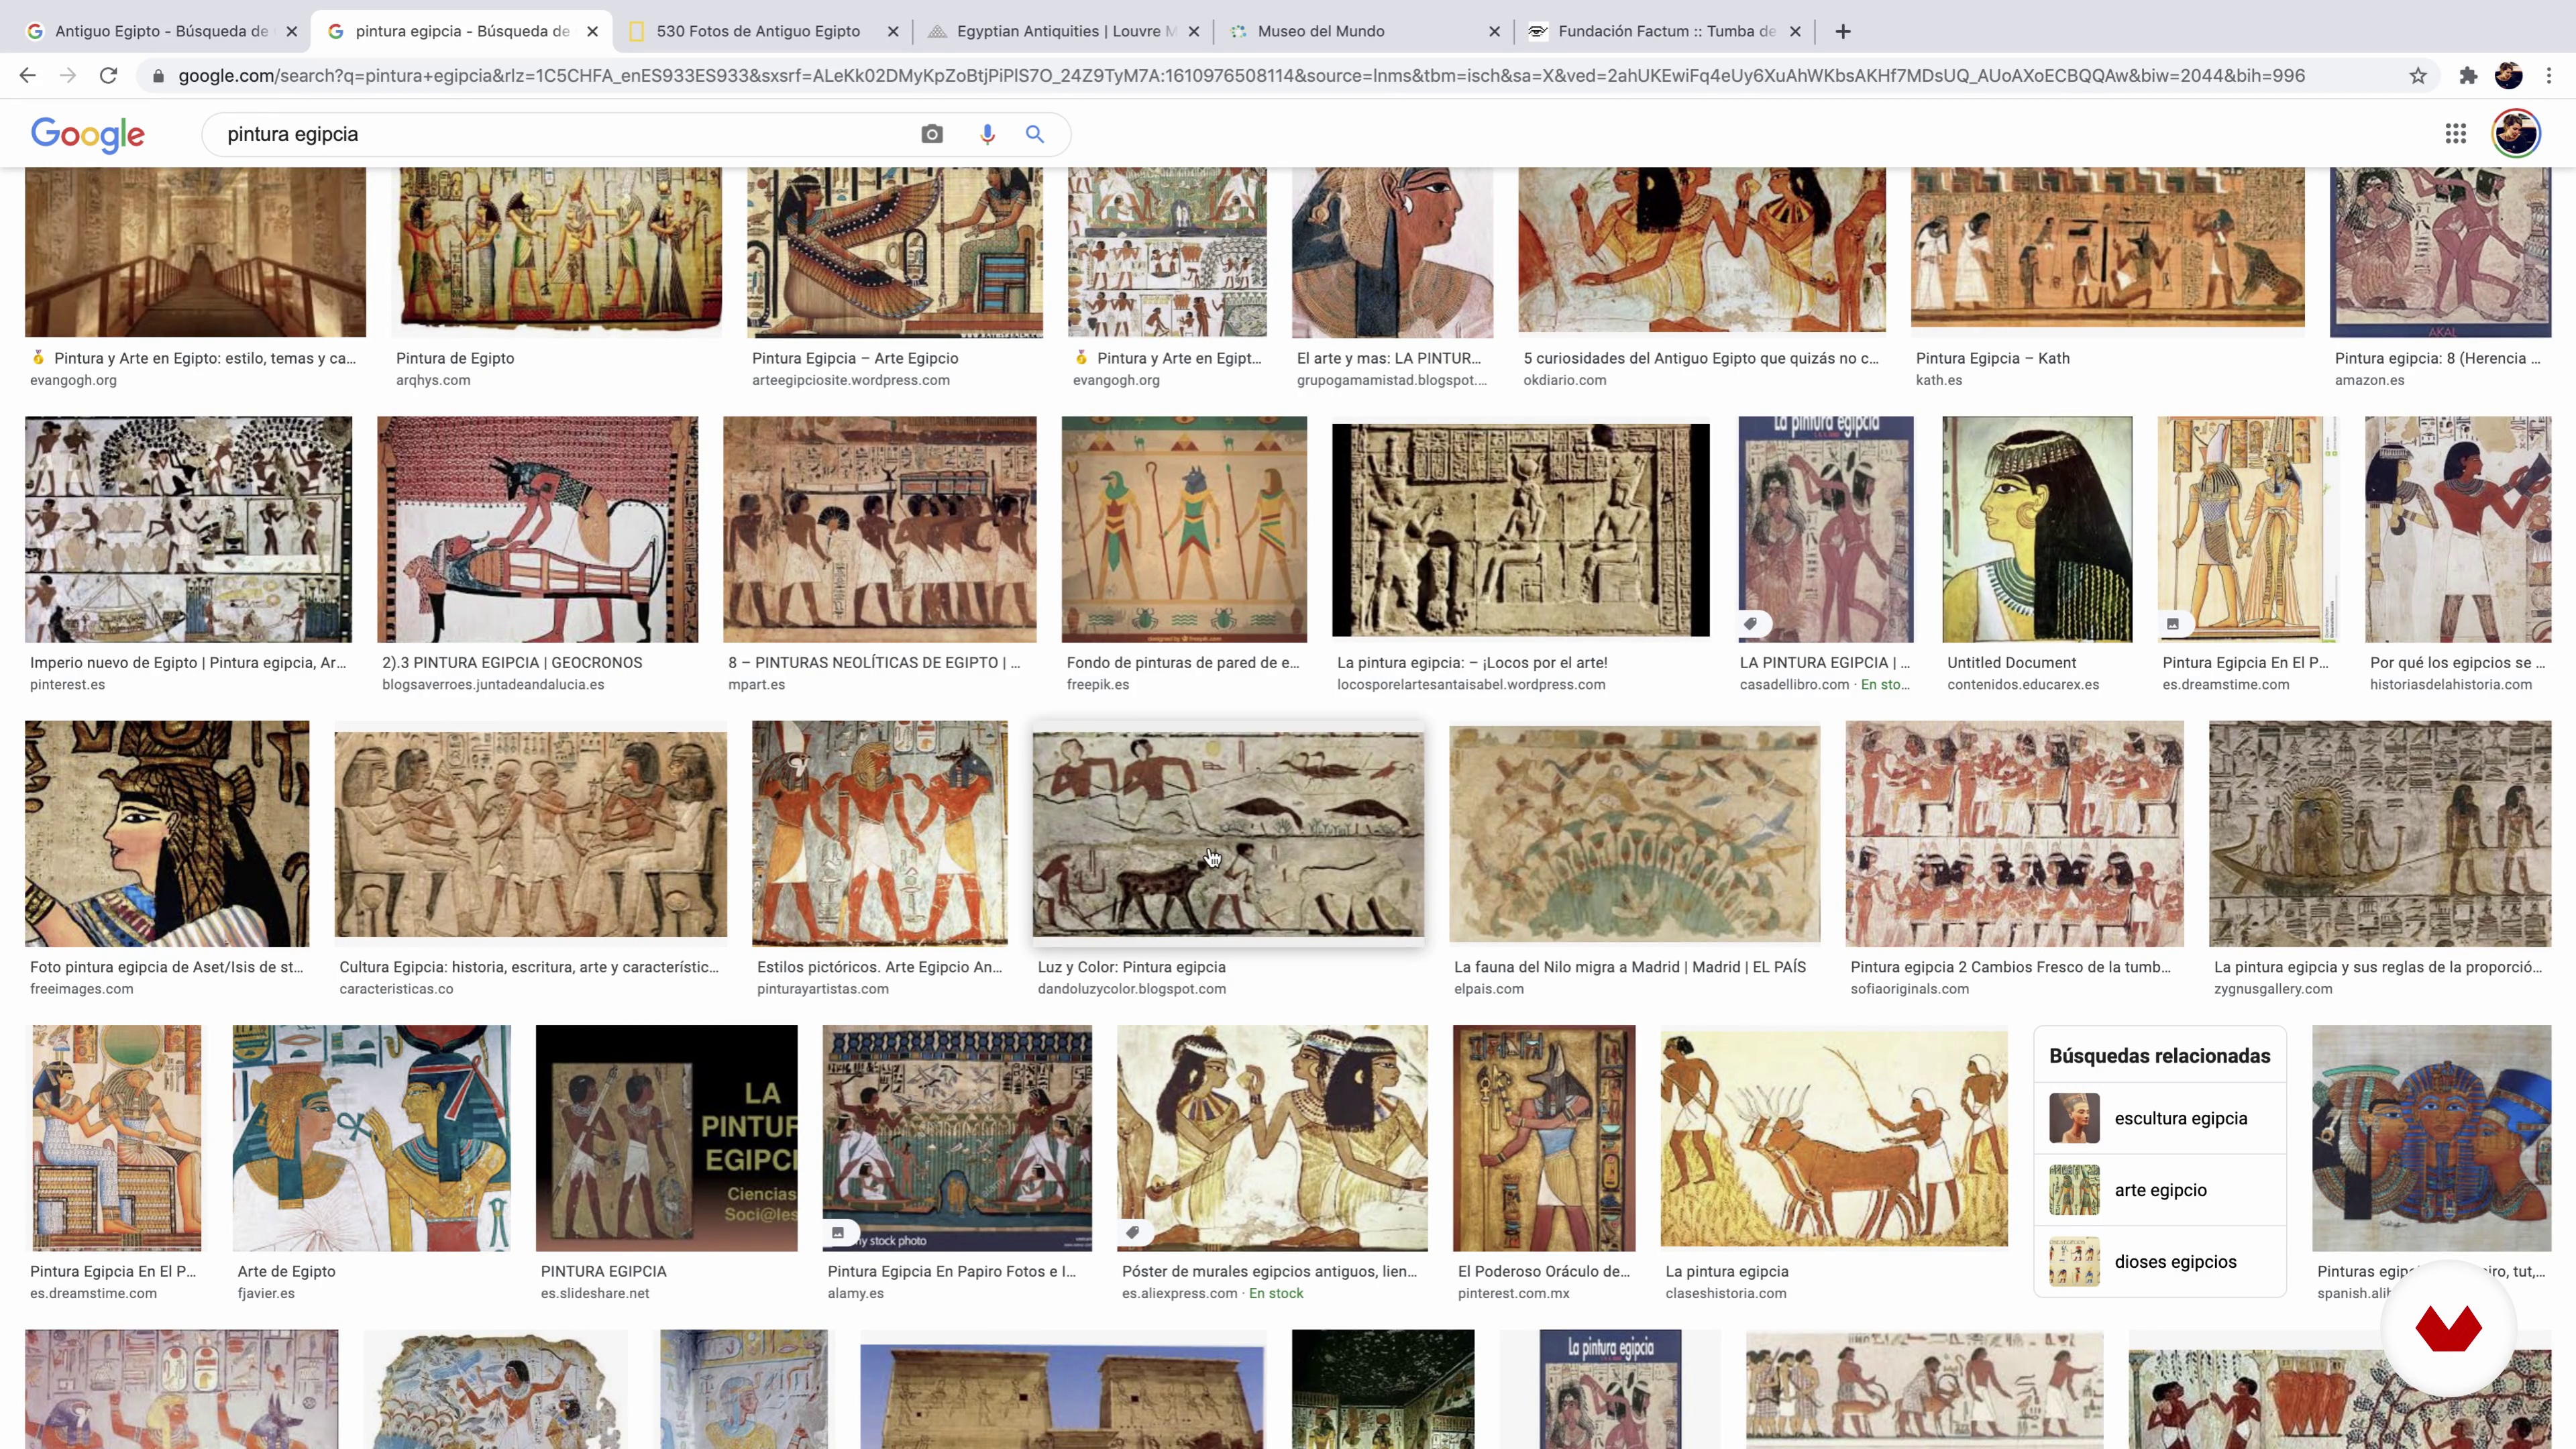The height and width of the screenshot is (1449, 2576).
Task: Click the blue magnifier search button
Action: pos(1035,134)
